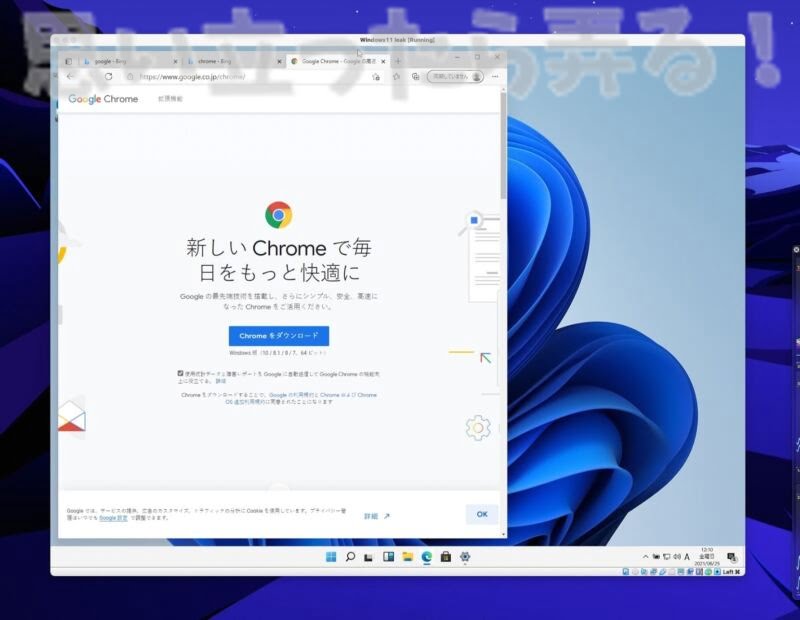This screenshot has width=800, height=620.
Task: Open the Collections icon in Edge toolbar
Action: point(415,77)
